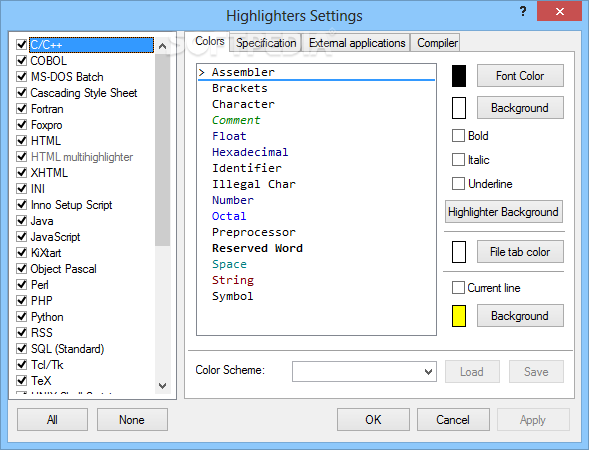Select HTML in language list
589x450 pixels.
pos(45,140)
